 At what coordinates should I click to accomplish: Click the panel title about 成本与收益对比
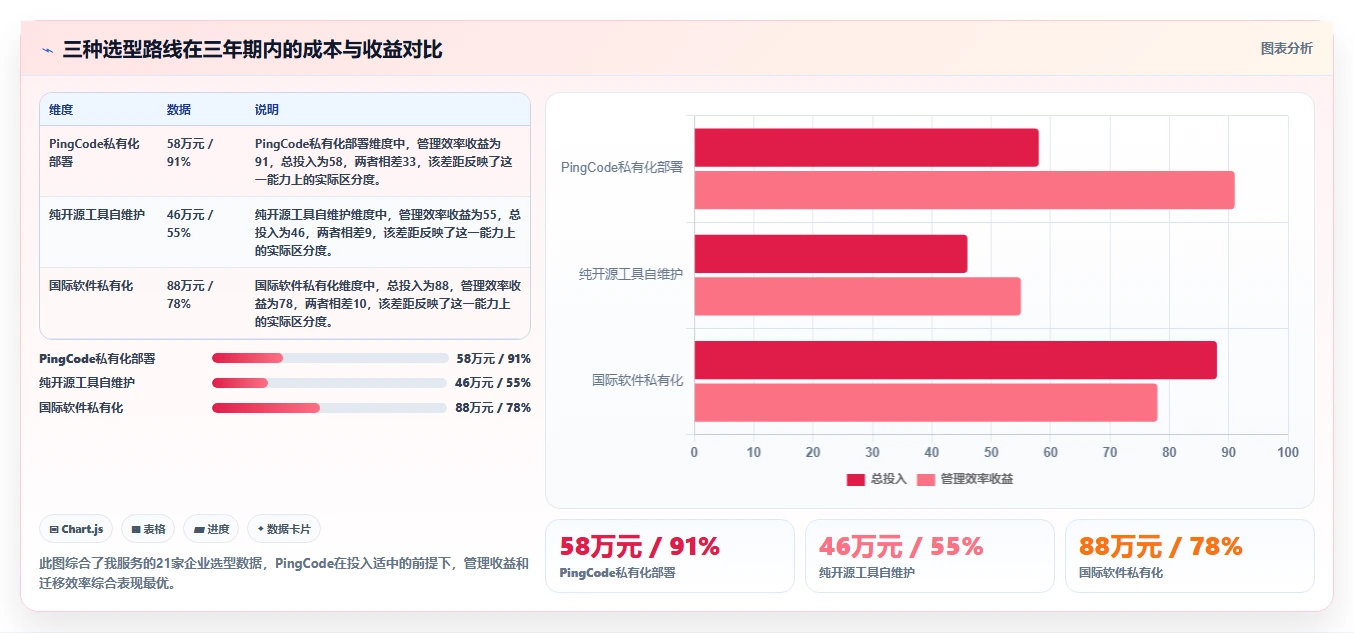(252, 50)
